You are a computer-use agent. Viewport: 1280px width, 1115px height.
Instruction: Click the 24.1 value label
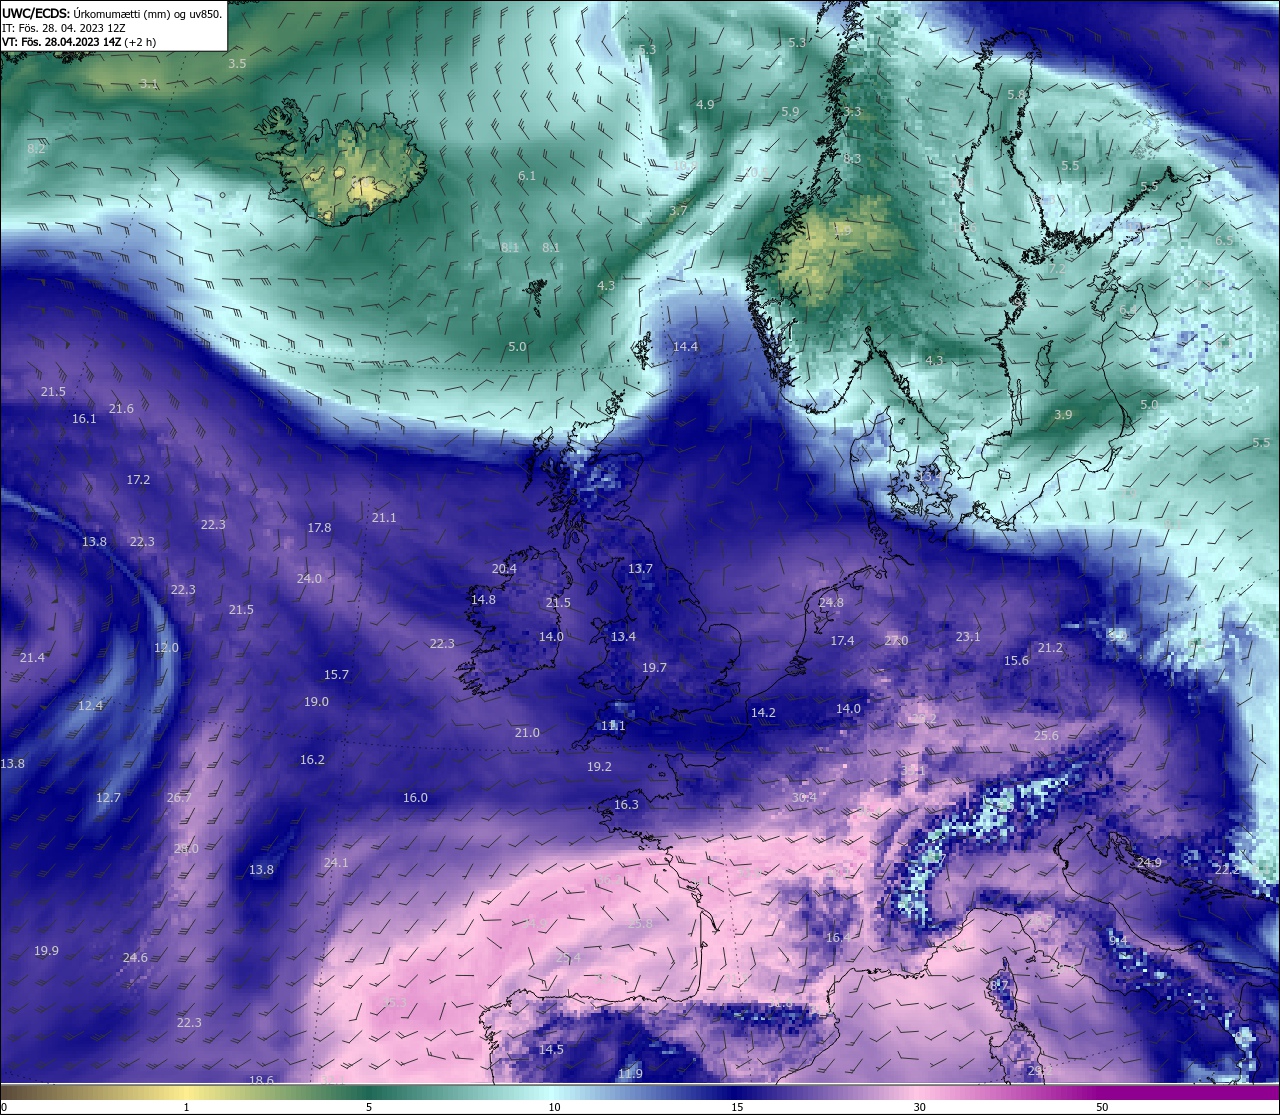[336, 863]
